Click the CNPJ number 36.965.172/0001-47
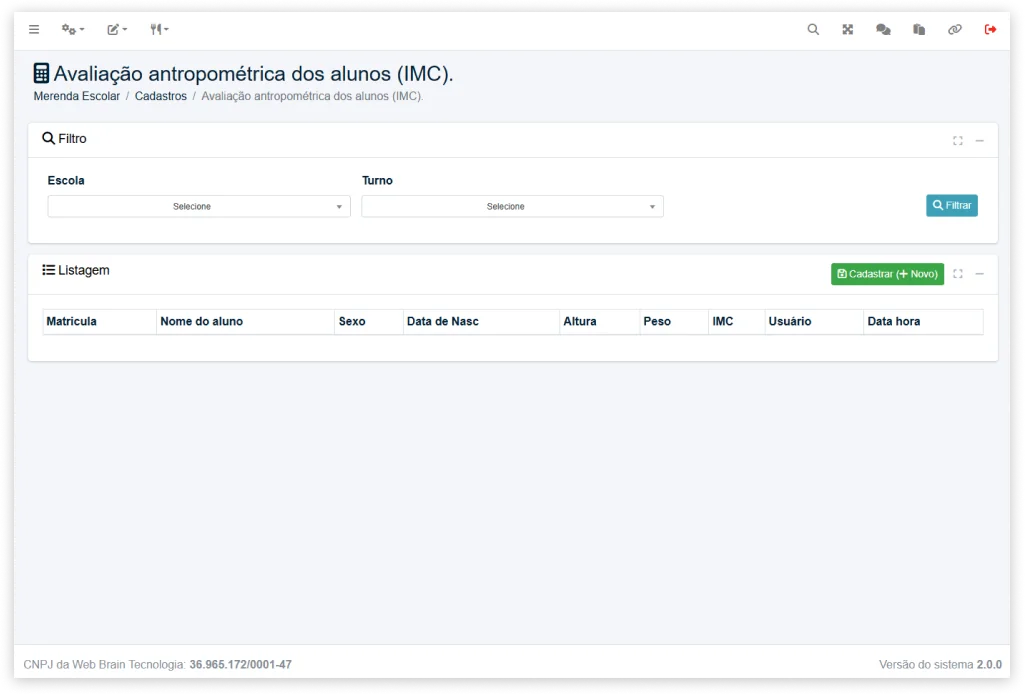This screenshot has width=1025, height=694. [x=241, y=665]
